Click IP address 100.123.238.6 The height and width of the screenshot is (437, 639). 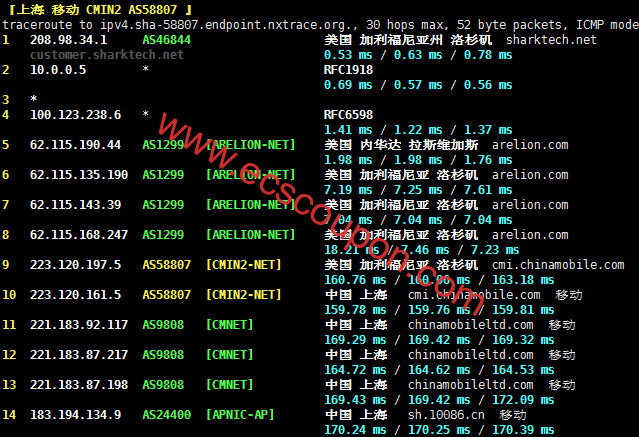point(75,115)
